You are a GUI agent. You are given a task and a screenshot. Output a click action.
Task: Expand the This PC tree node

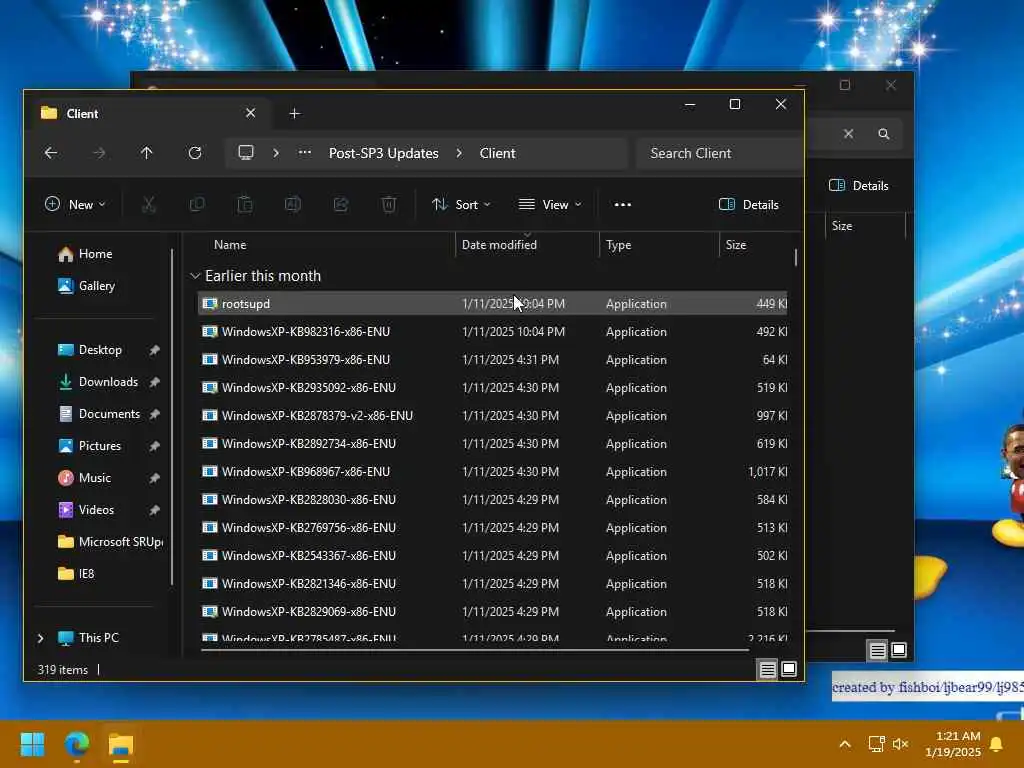tap(40, 638)
